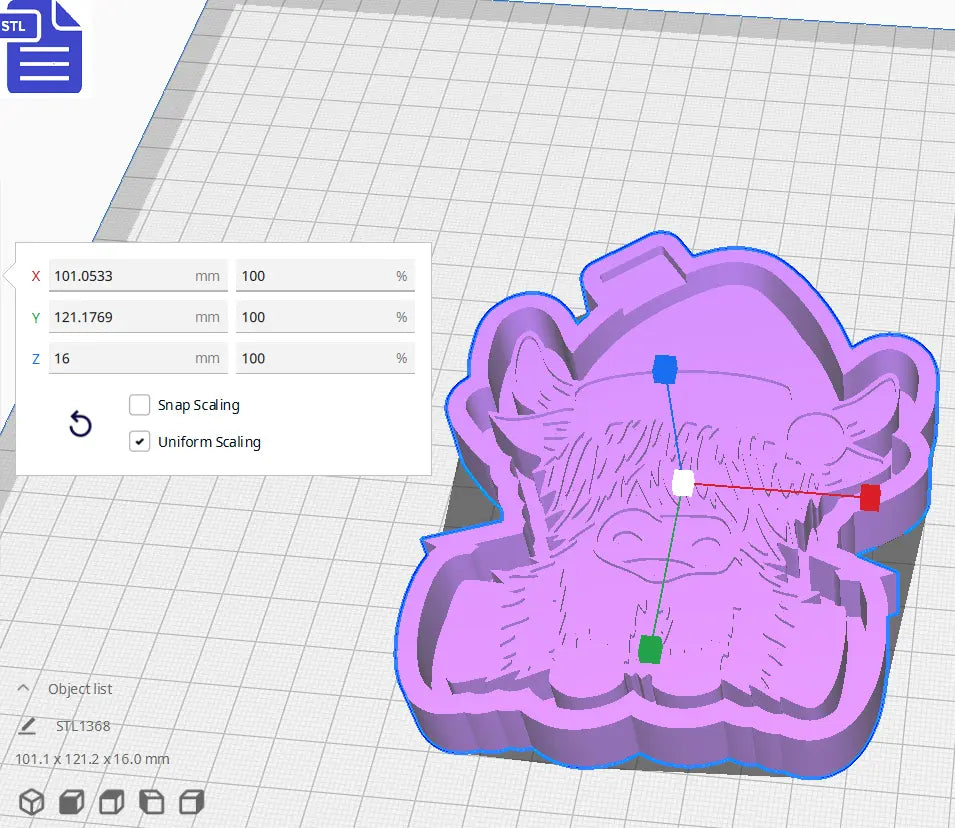Enable the Snap Scaling checkbox
Viewport: 955px width, 828px height.
pyautogui.click(x=139, y=405)
